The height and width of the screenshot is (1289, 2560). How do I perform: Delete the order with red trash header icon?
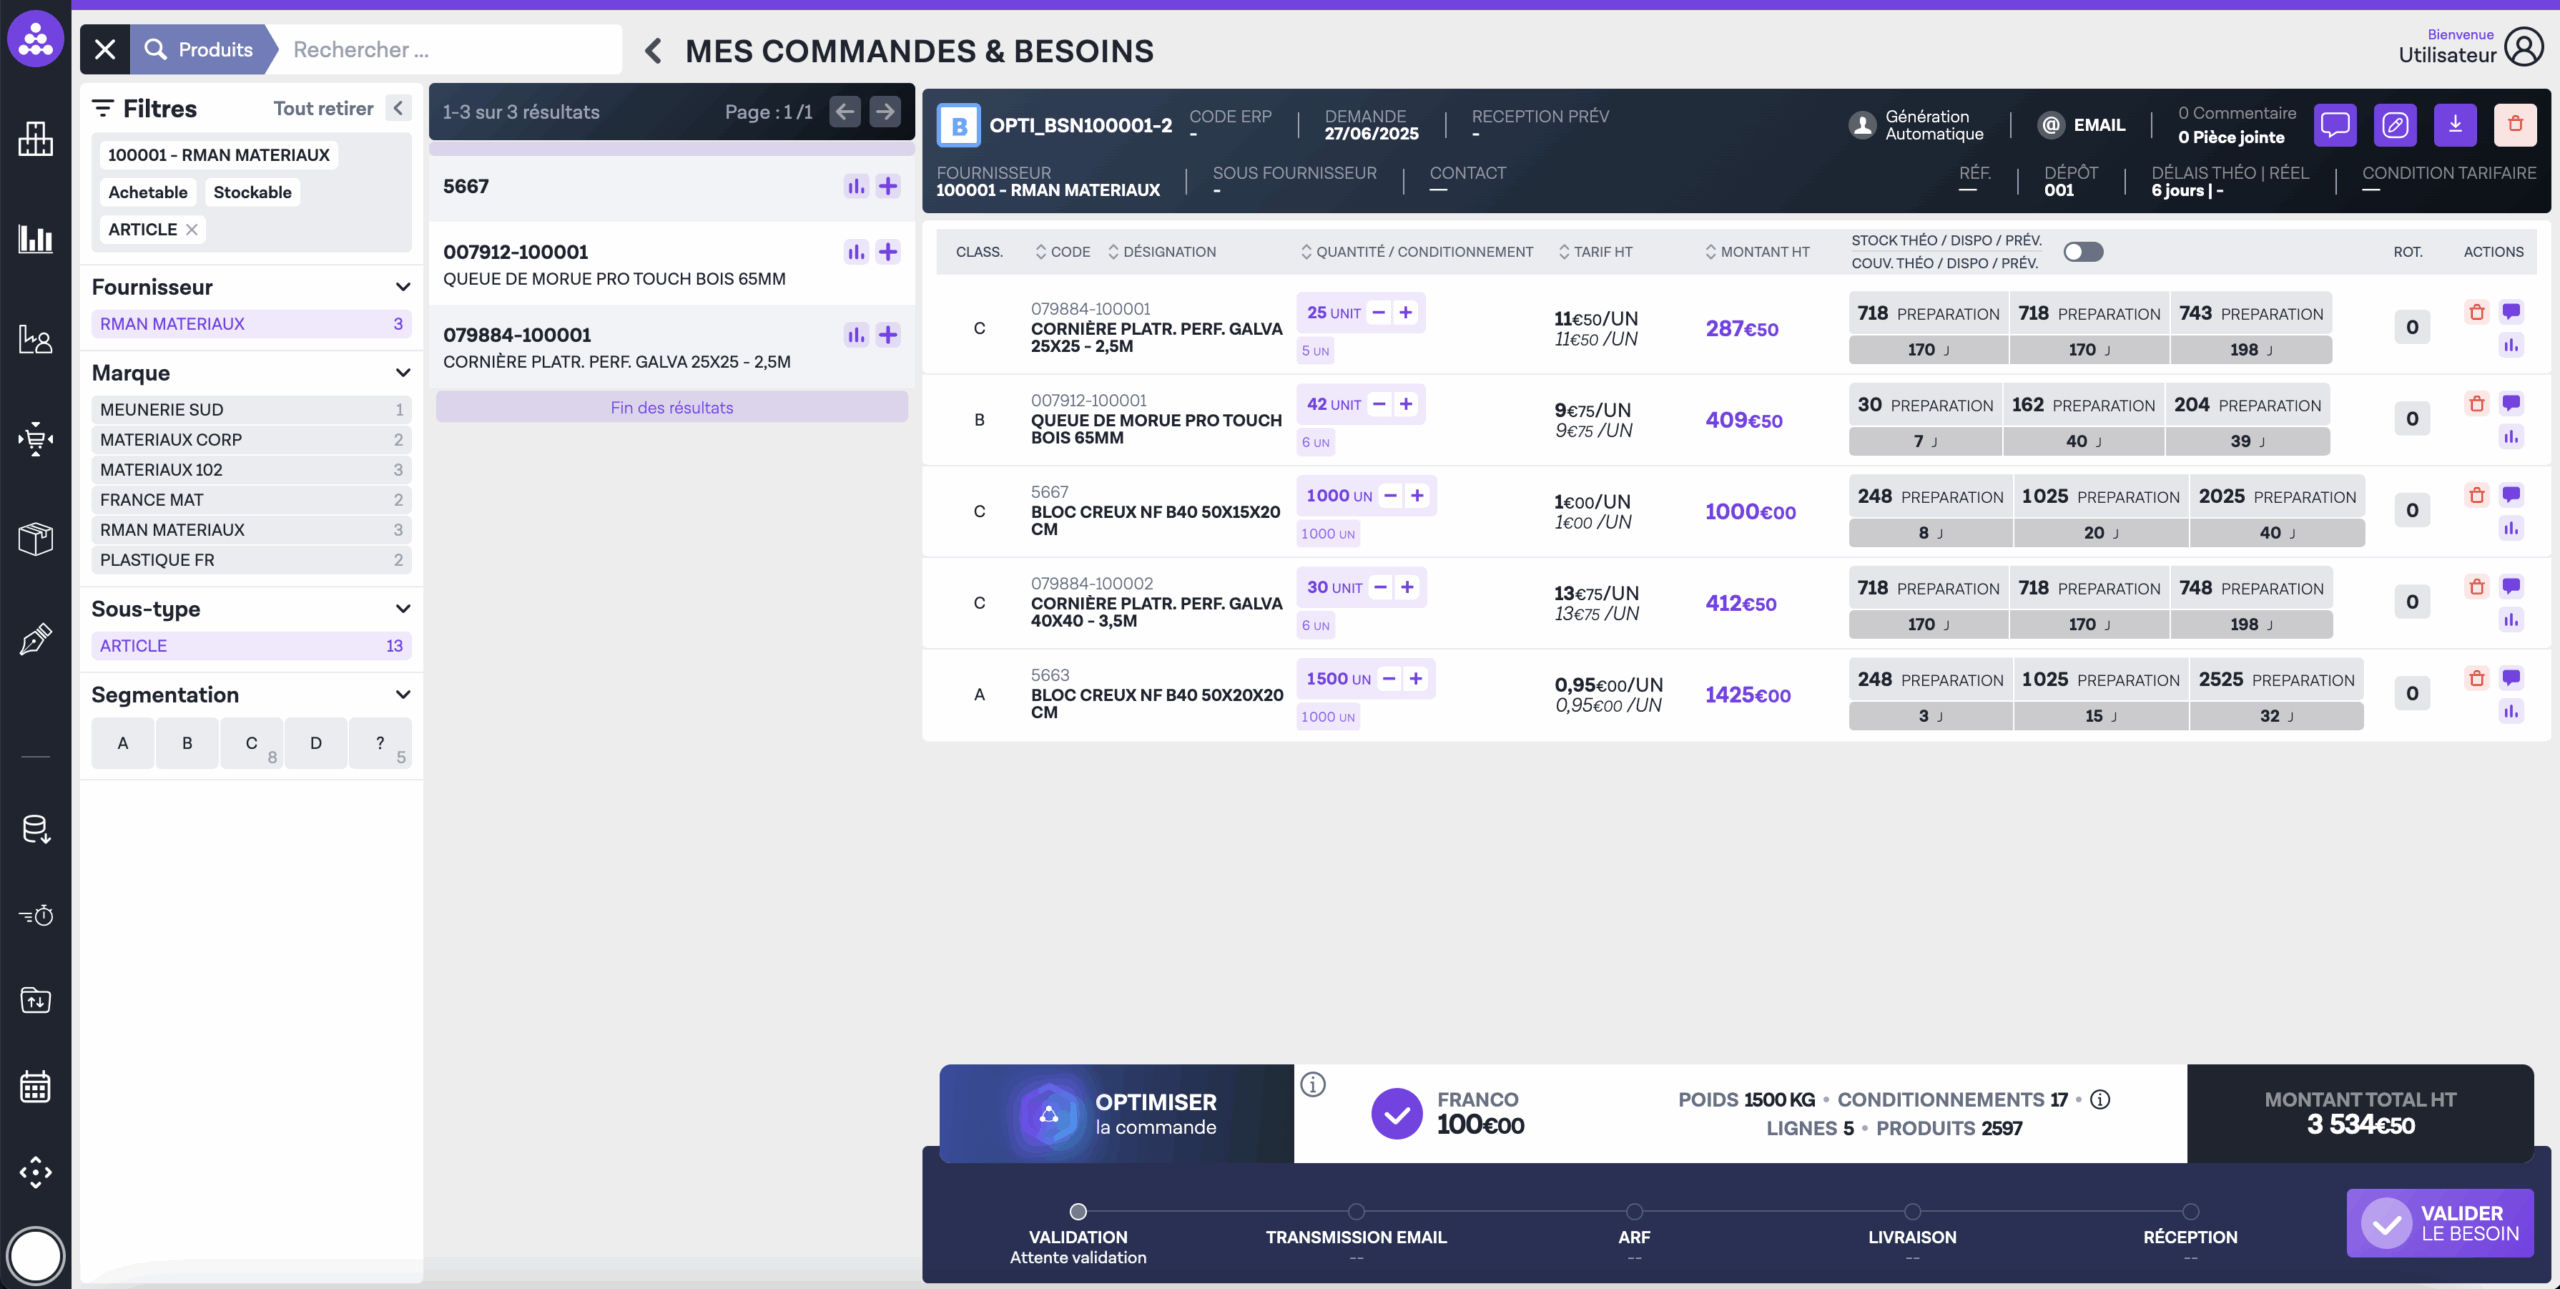click(2514, 125)
